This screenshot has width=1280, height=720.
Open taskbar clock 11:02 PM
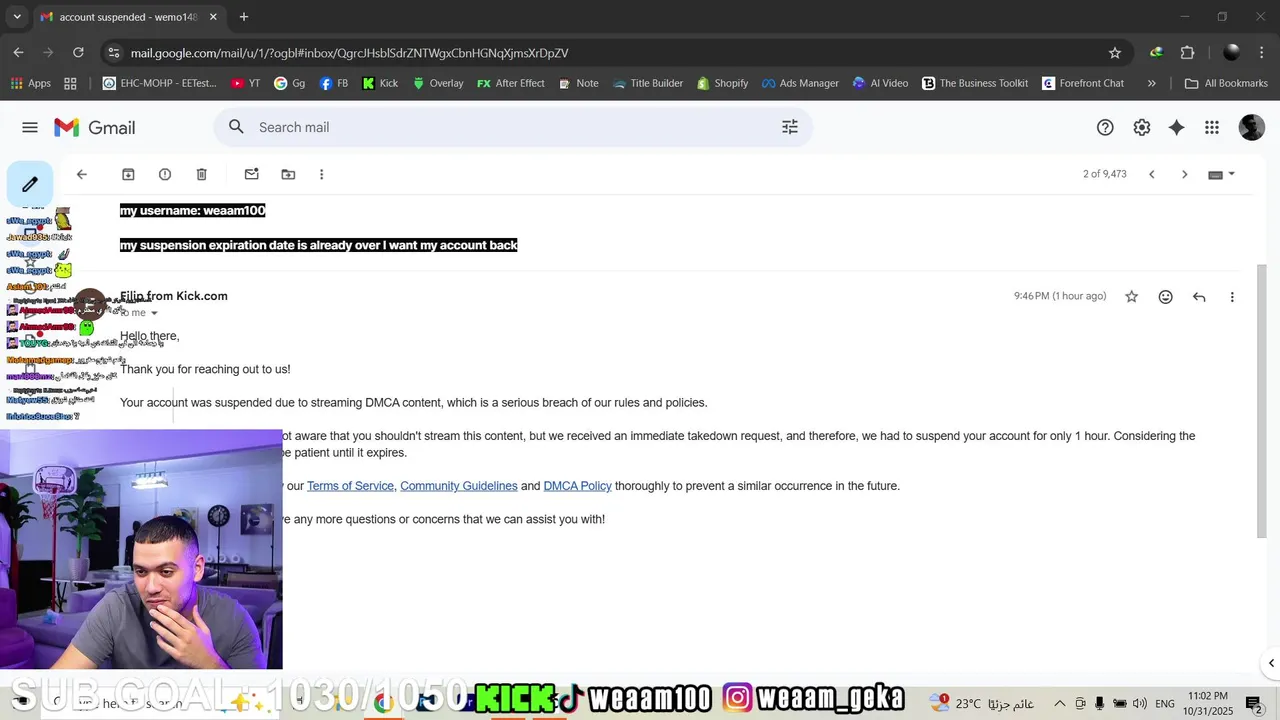(x=1208, y=703)
